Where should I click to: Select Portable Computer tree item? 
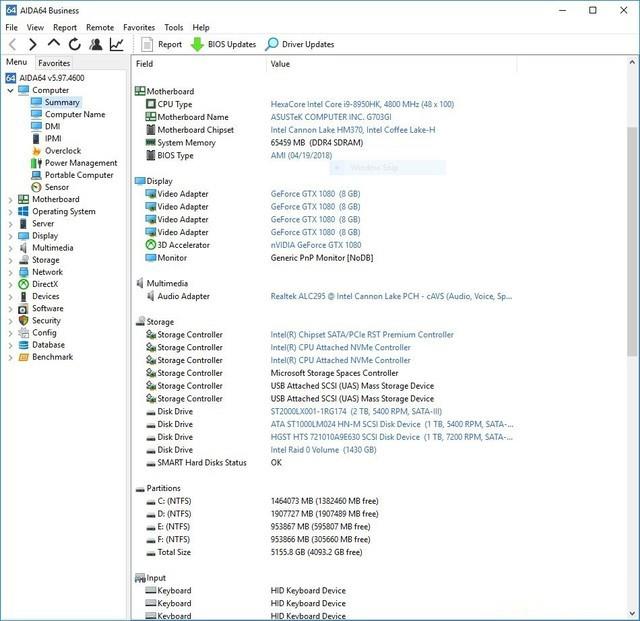(x=79, y=175)
